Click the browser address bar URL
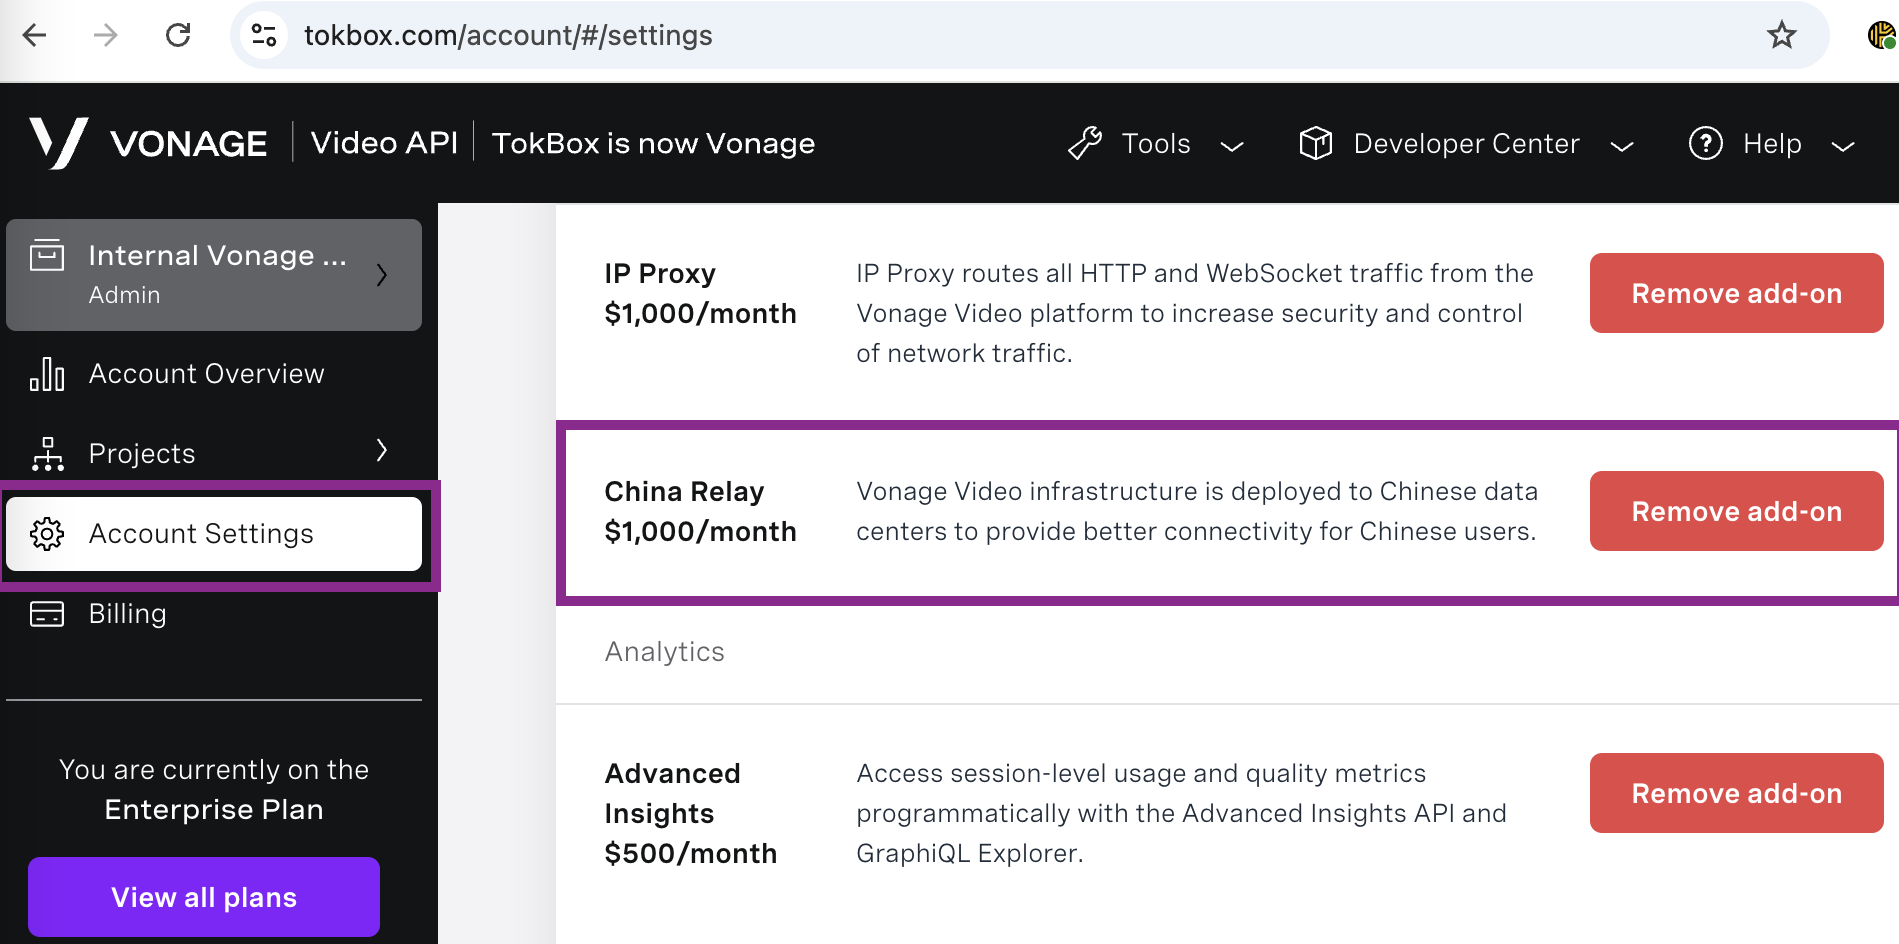The image size is (1899, 944). [x=508, y=36]
